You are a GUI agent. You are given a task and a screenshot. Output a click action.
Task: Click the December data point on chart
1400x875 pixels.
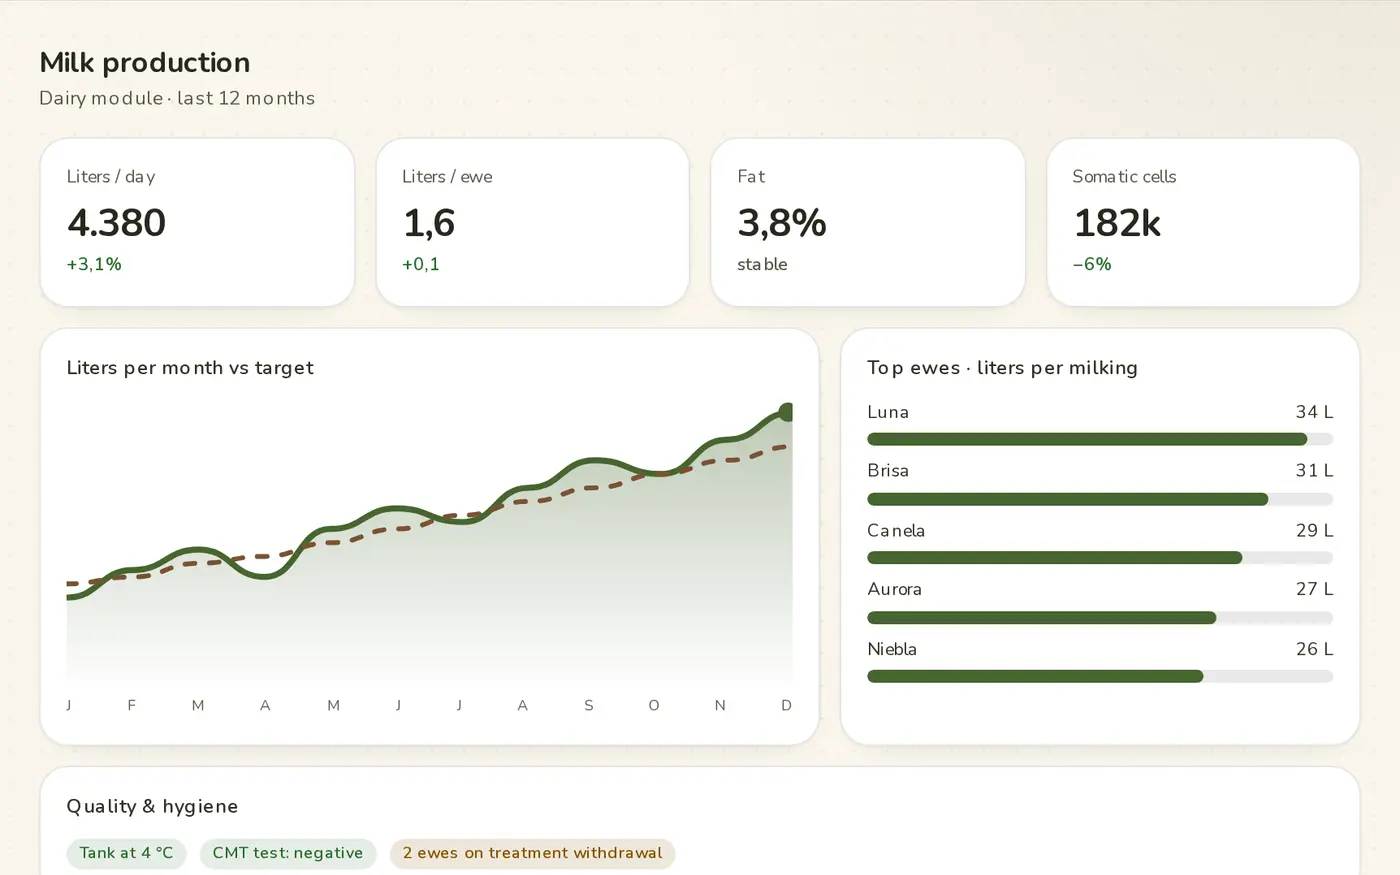click(x=787, y=412)
